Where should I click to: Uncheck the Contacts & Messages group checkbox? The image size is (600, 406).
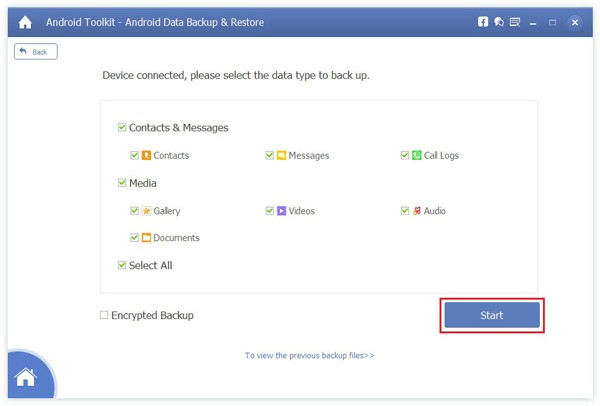tap(122, 127)
